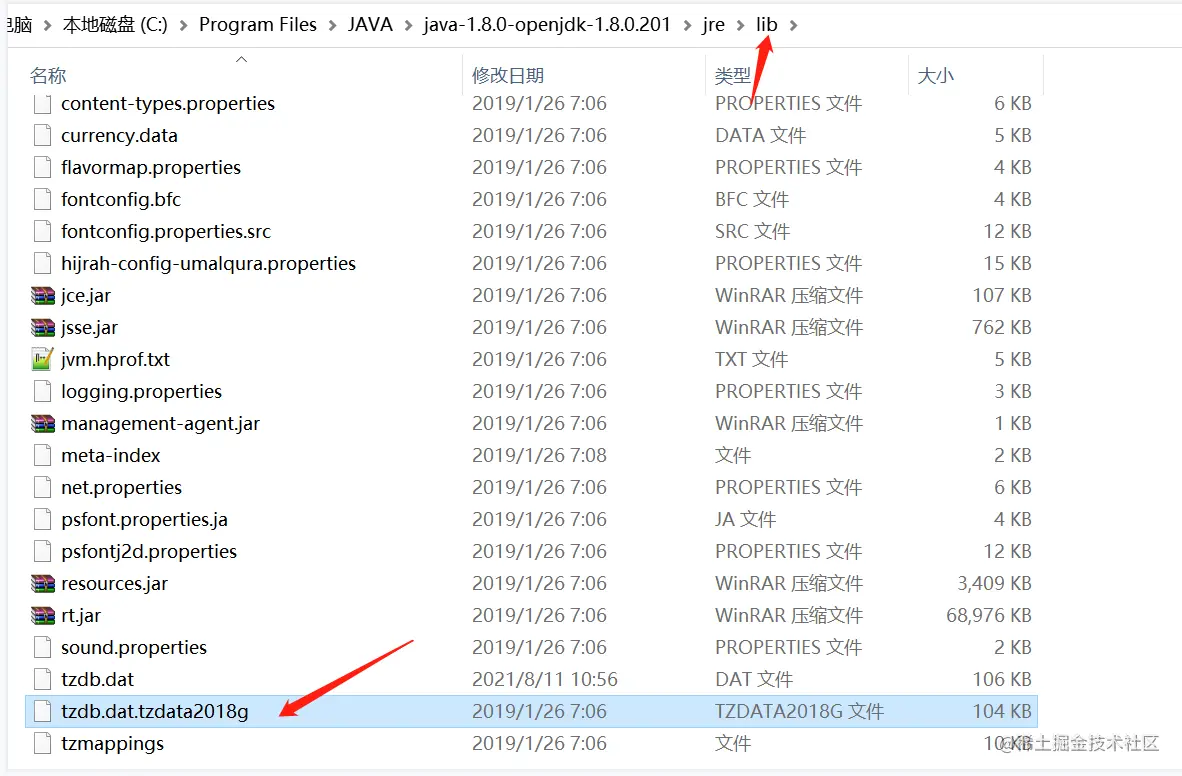Select file name jsse.jar
The image size is (1182, 776).
pos(89,327)
